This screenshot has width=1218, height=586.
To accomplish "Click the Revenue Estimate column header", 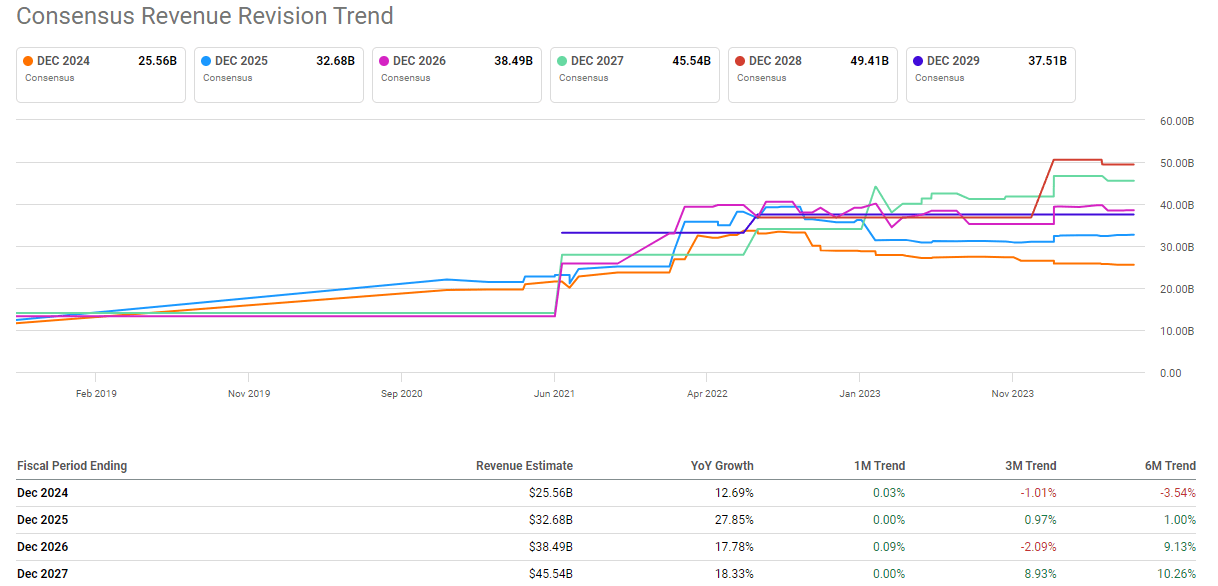I will coord(524,466).
